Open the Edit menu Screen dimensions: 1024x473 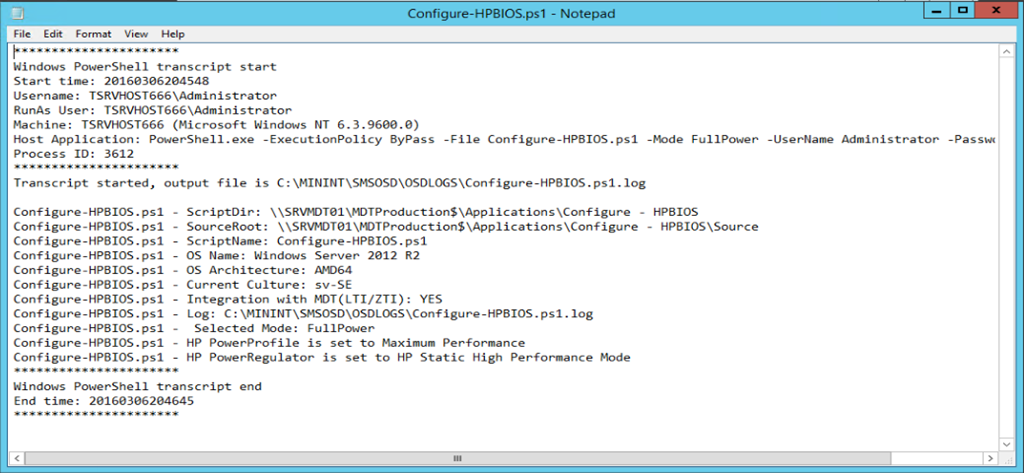(53, 34)
